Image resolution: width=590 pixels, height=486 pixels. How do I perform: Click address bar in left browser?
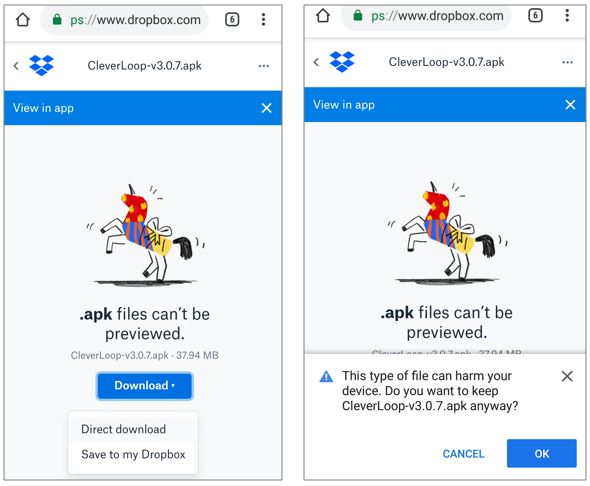pos(125,20)
